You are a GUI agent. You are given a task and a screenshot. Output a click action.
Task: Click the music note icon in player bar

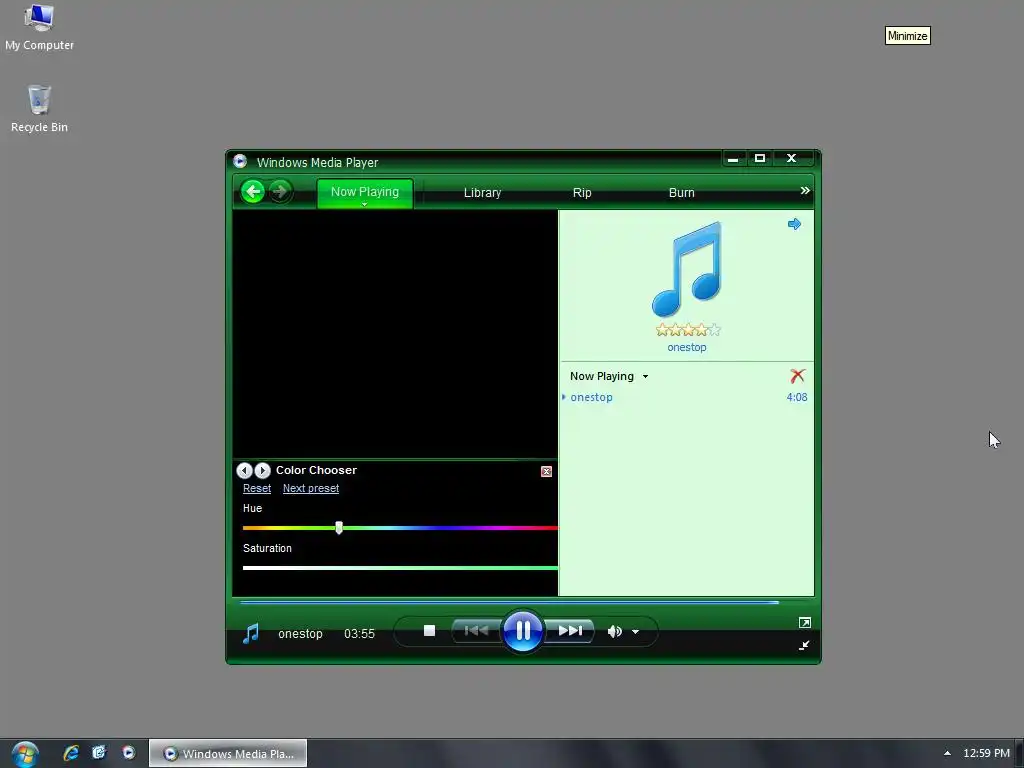[251, 633]
